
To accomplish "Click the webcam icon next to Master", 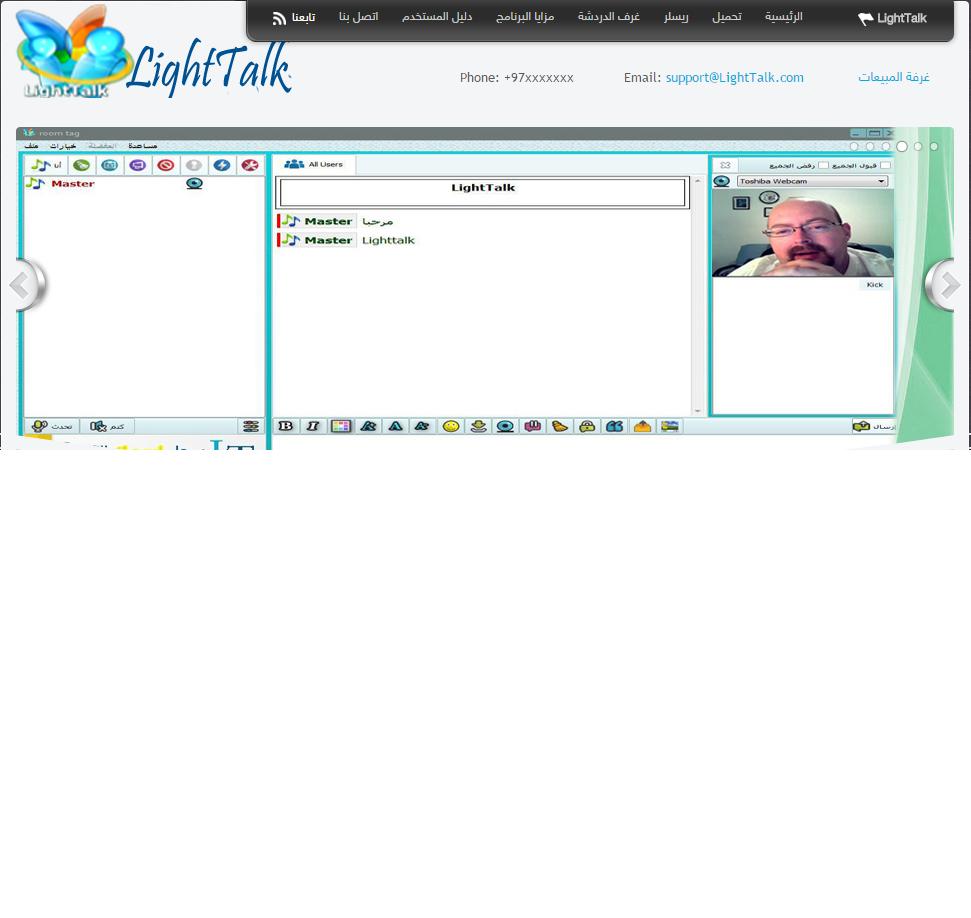I will 194,184.
